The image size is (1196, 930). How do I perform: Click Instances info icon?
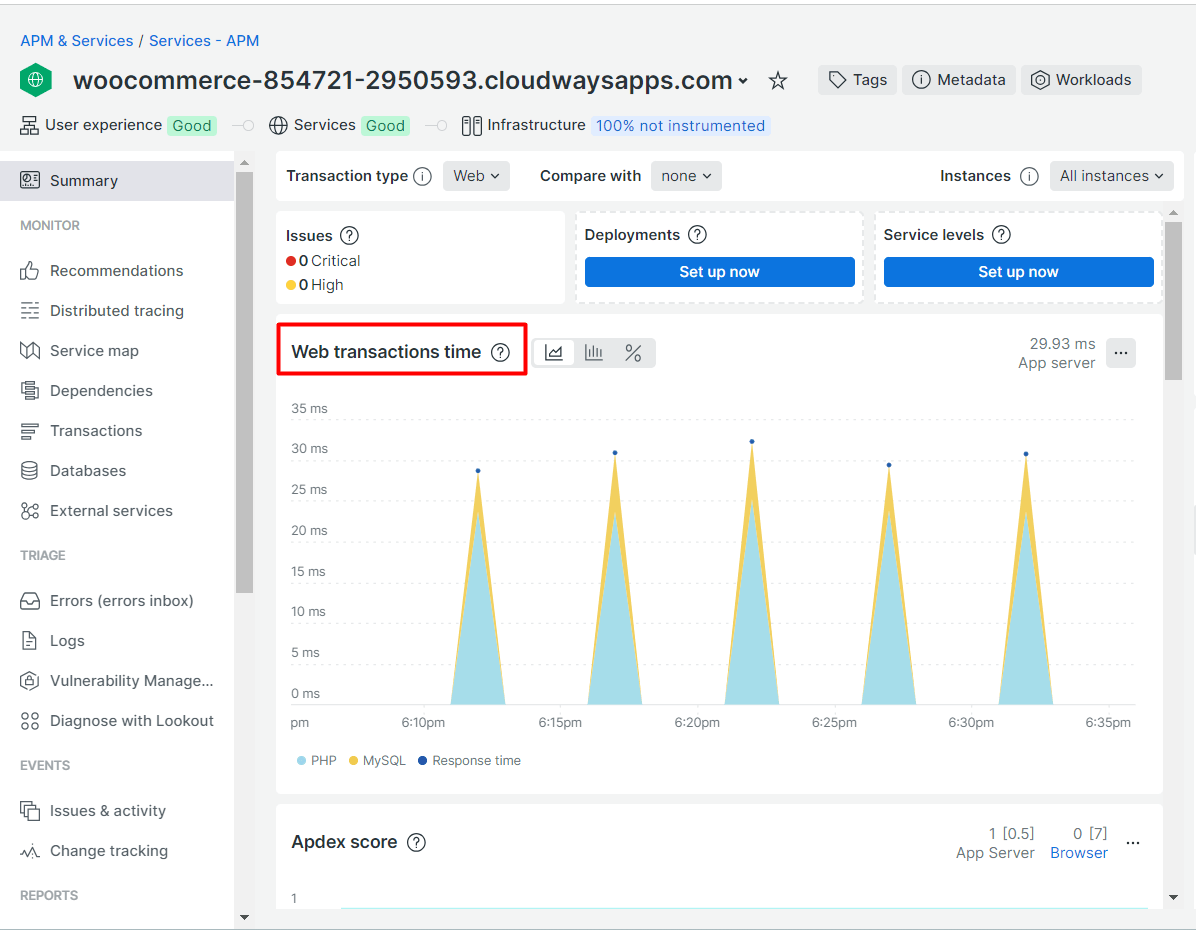[x=1029, y=177]
